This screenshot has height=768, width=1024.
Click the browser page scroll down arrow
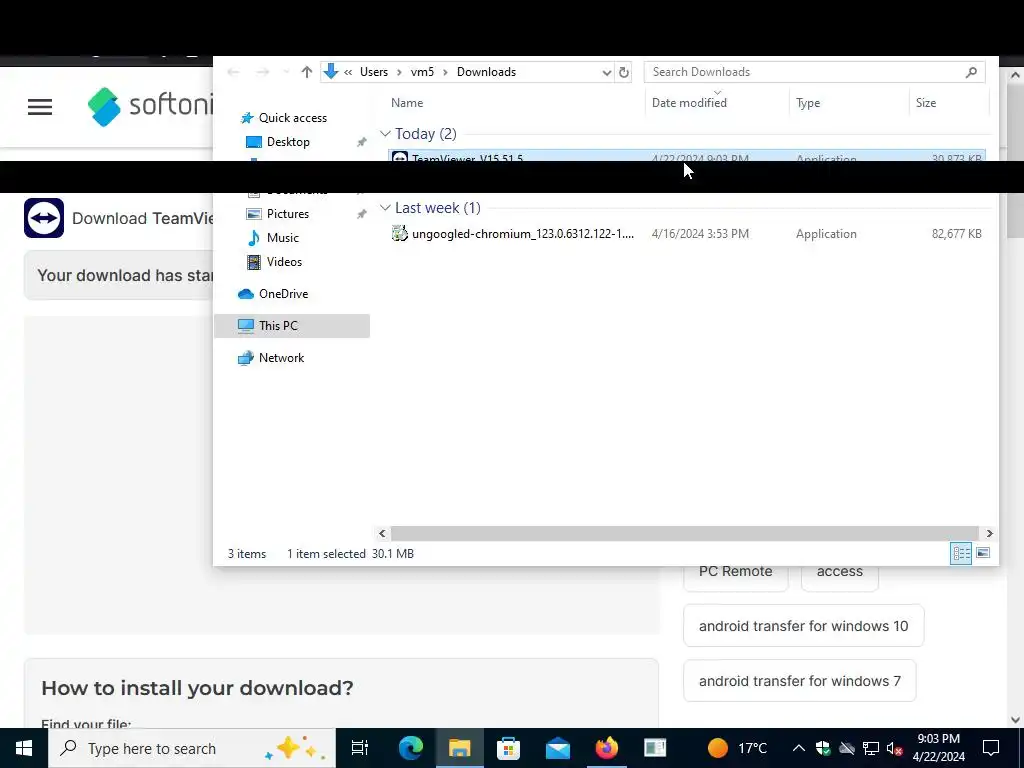click(1016, 720)
